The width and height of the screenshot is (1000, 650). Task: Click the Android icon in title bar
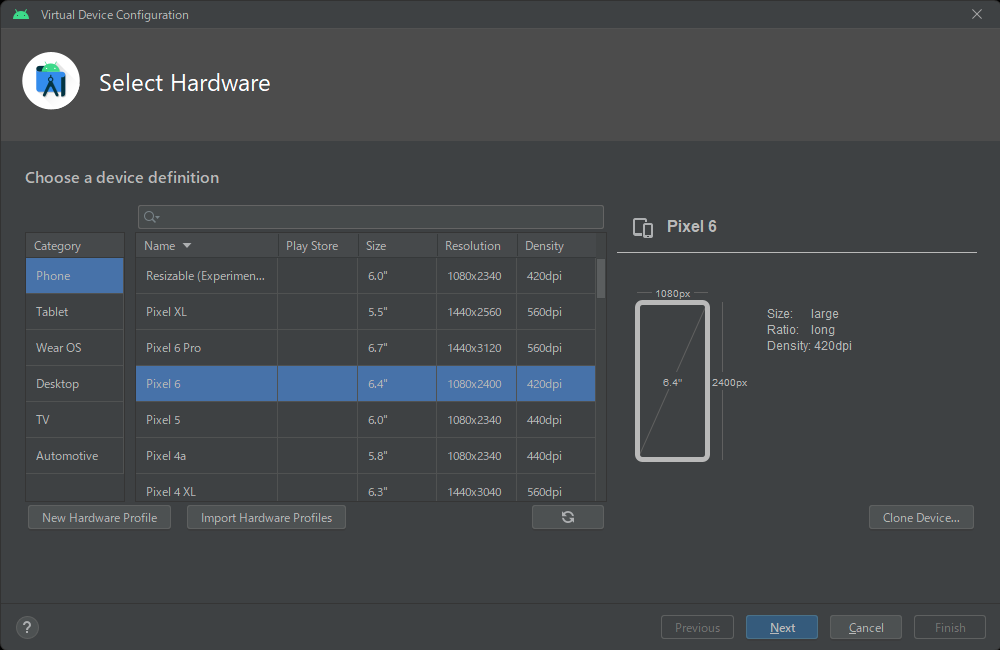pyautogui.click(x=21, y=14)
